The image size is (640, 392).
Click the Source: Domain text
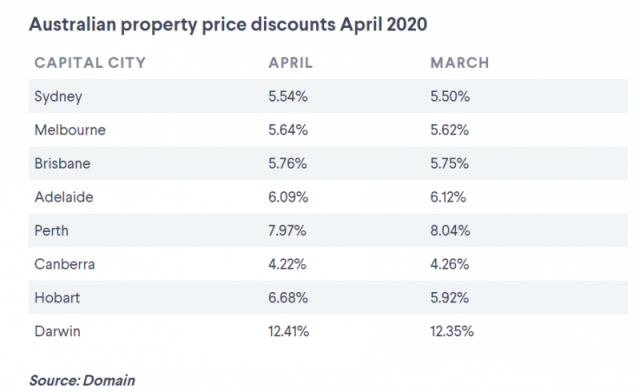click(x=82, y=380)
